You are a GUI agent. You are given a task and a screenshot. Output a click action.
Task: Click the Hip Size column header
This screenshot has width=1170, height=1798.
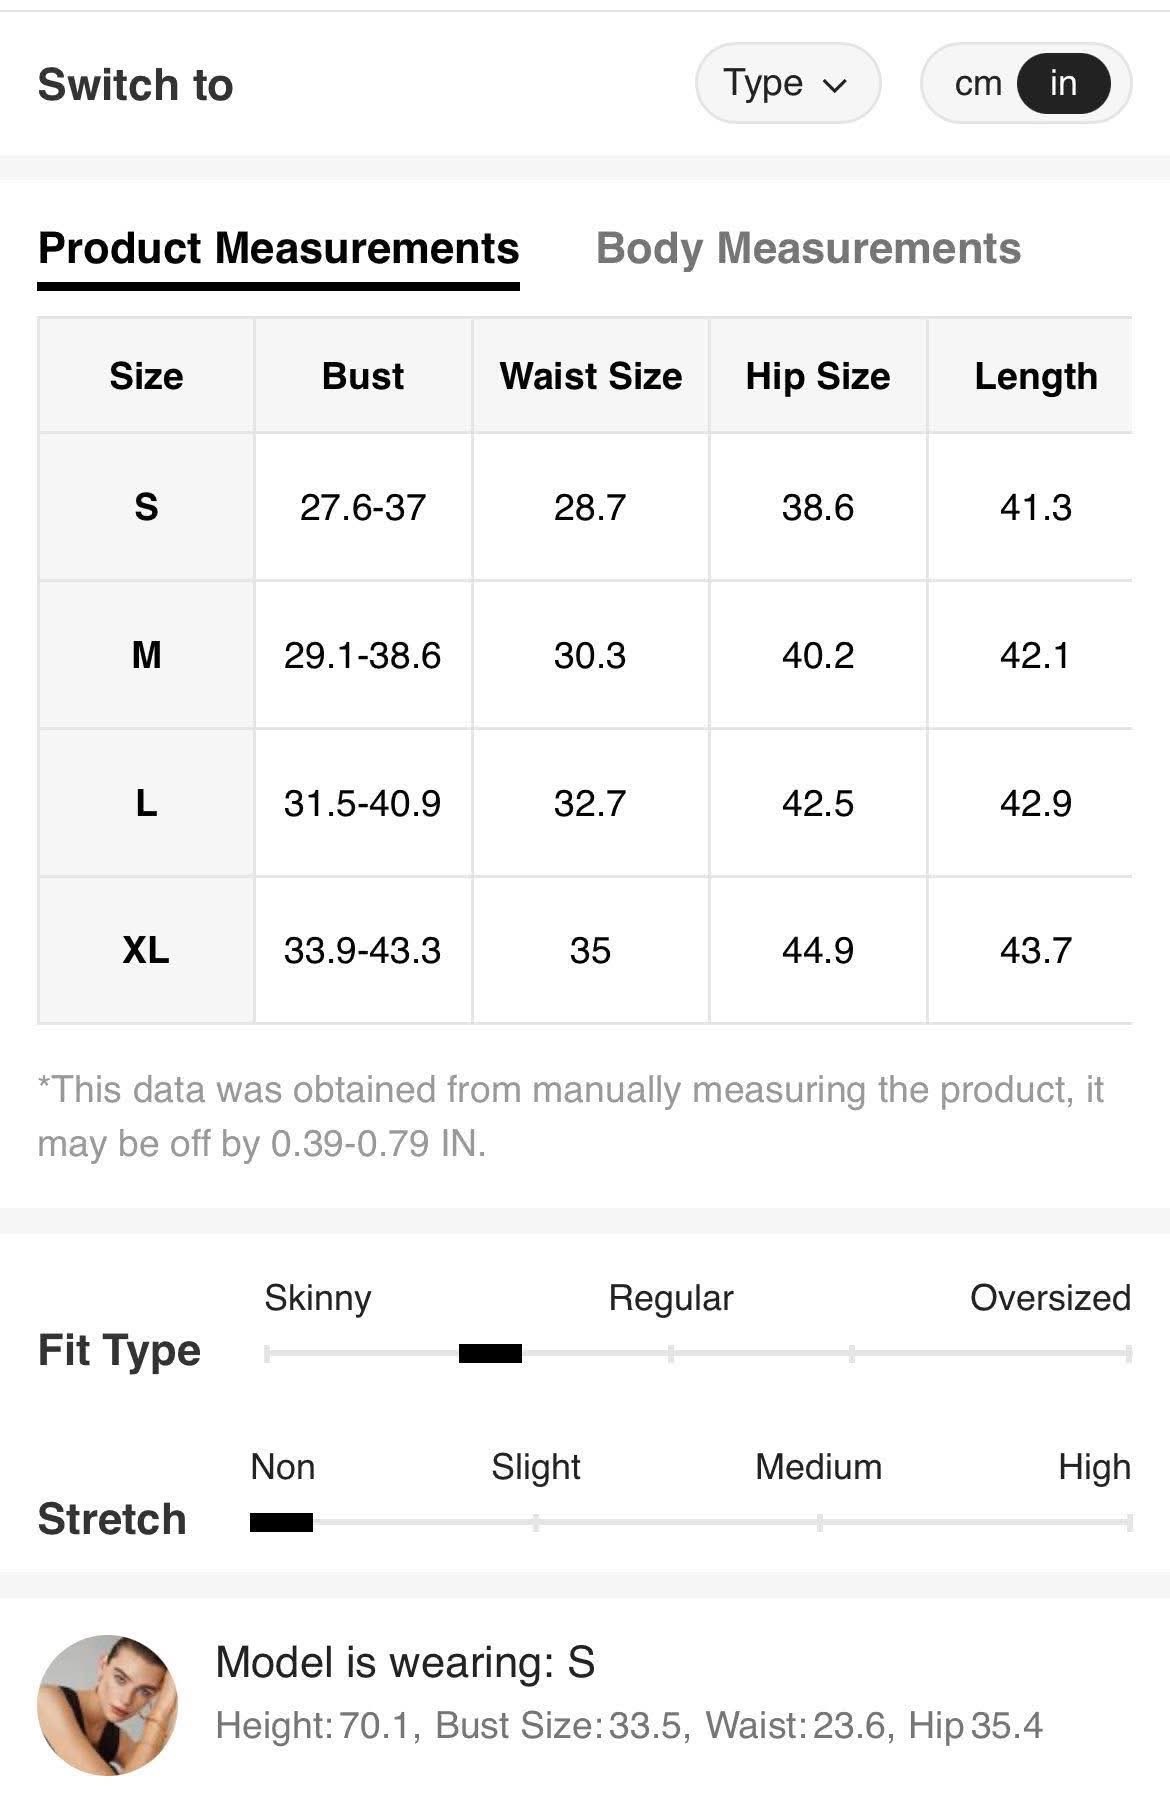[x=818, y=376]
